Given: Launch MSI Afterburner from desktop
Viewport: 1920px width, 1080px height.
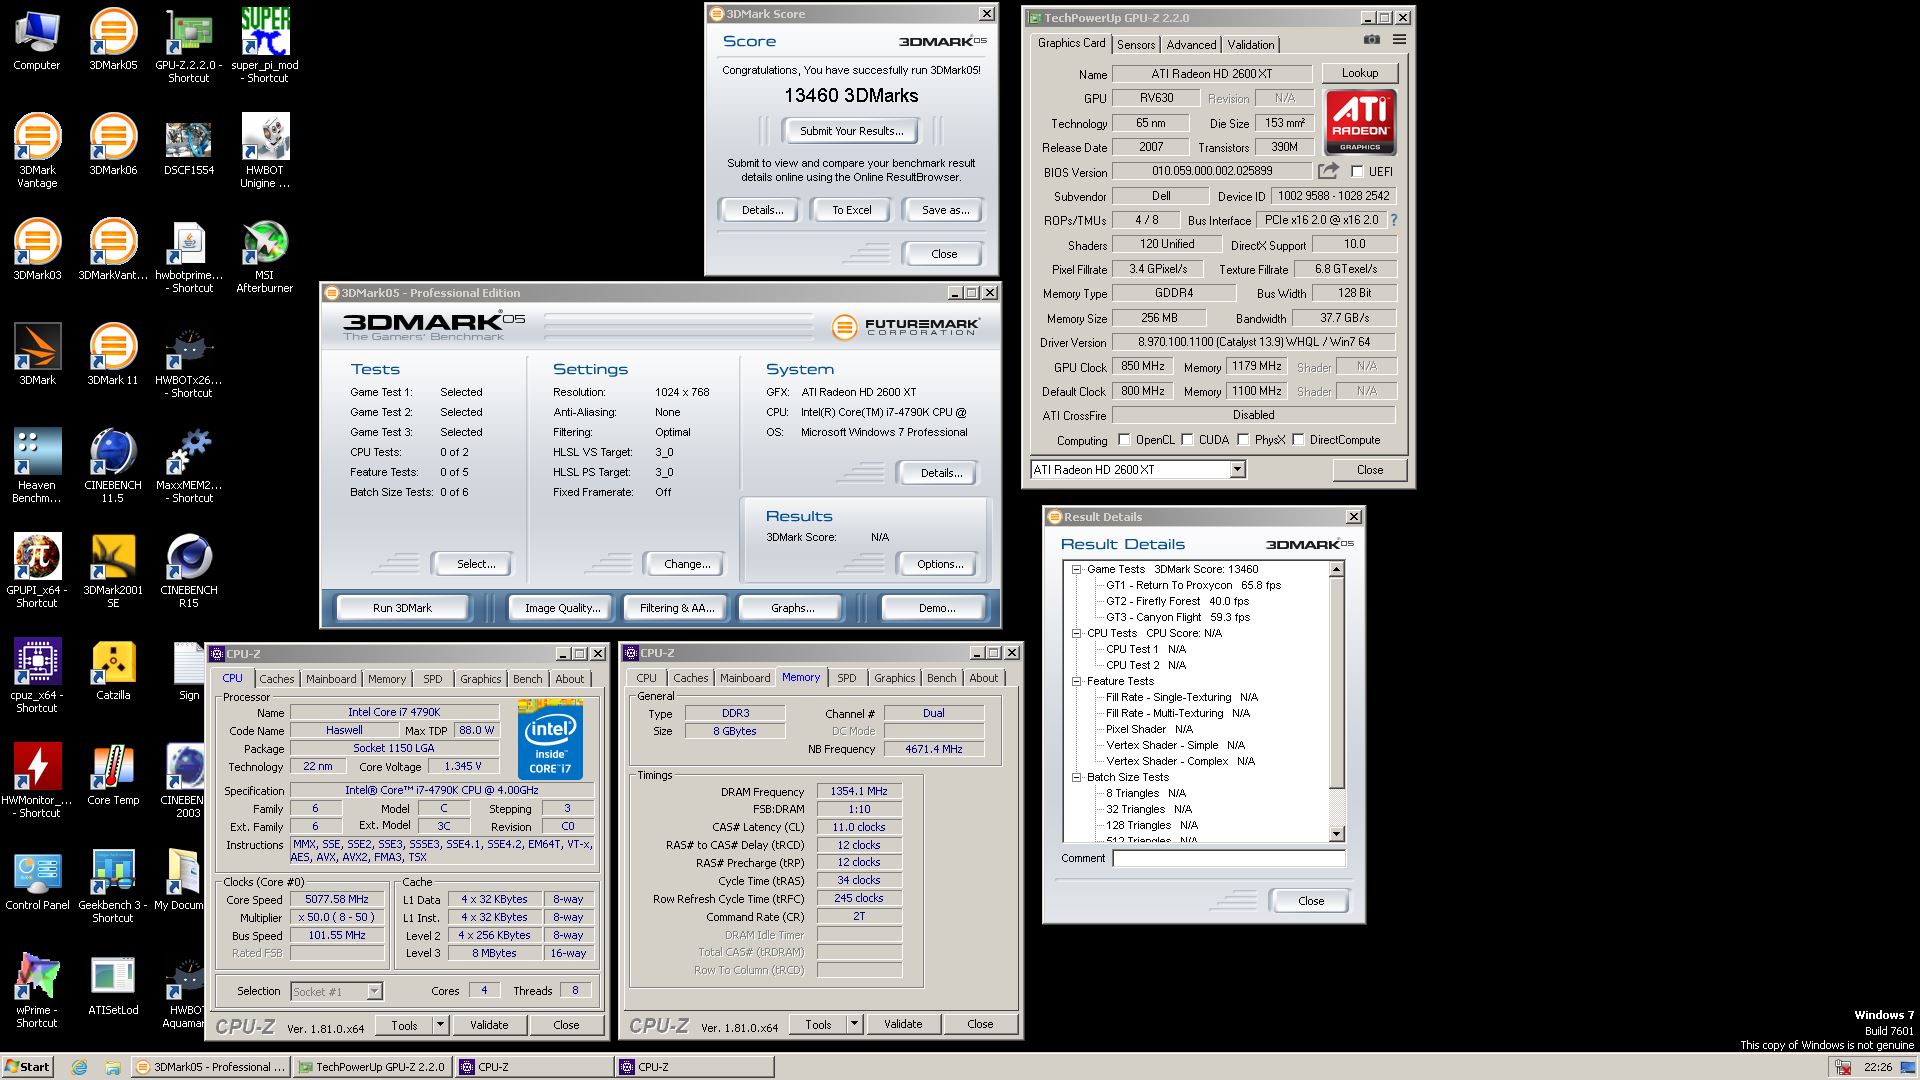Looking at the screenshot, I should [x=265, y=257].
